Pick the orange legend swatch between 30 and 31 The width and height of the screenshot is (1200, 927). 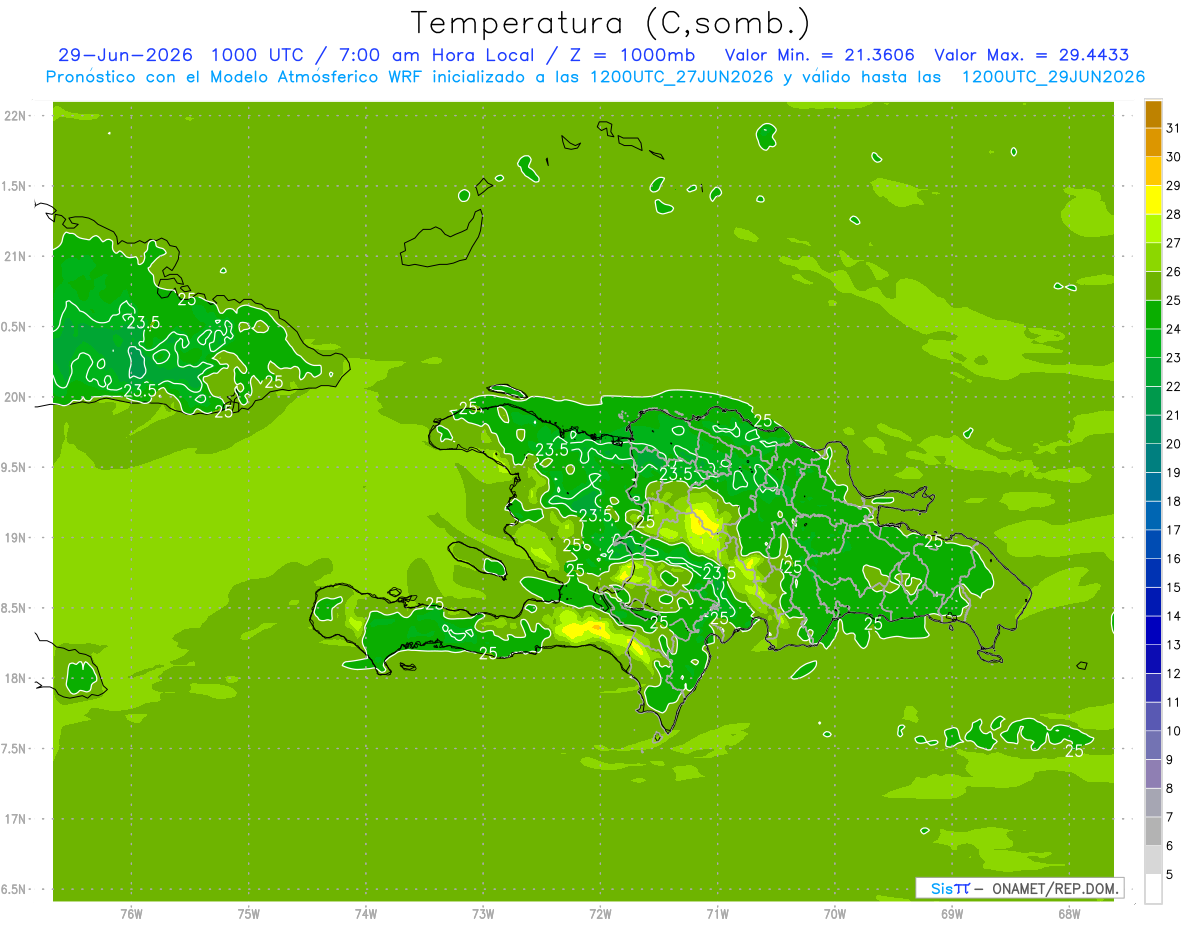click(x=1153, y=143)
